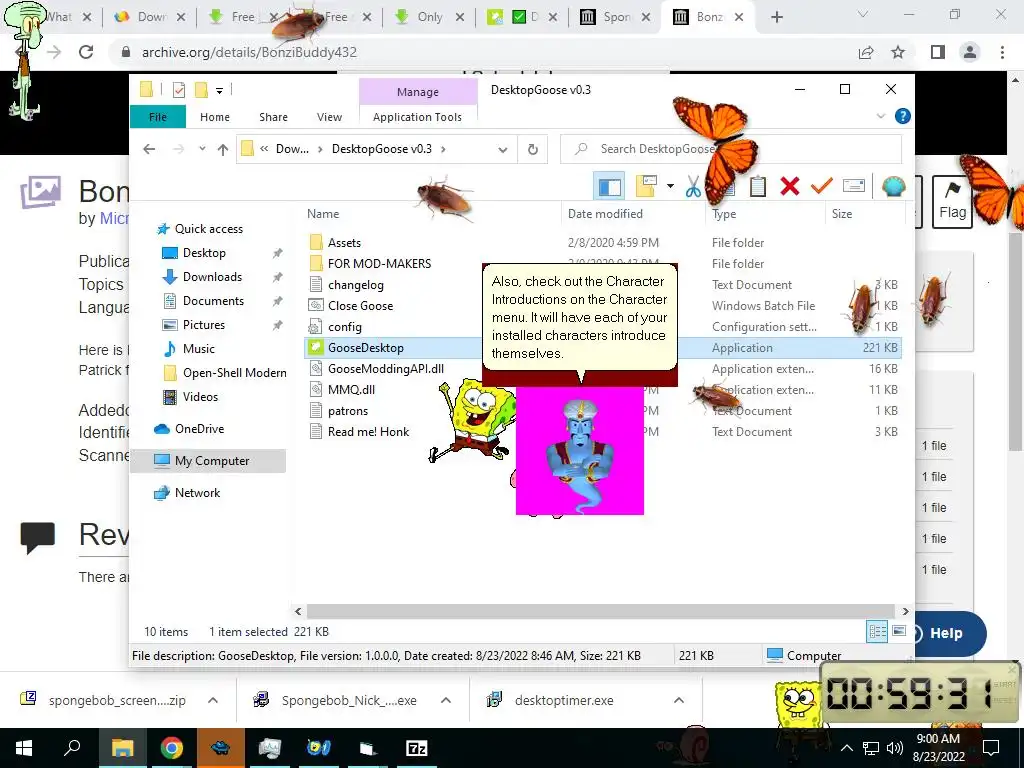This screenshot has height=768, width=1024.
Task: Click the envelope Email toolbar icon
Action: (x=854, y=187)
